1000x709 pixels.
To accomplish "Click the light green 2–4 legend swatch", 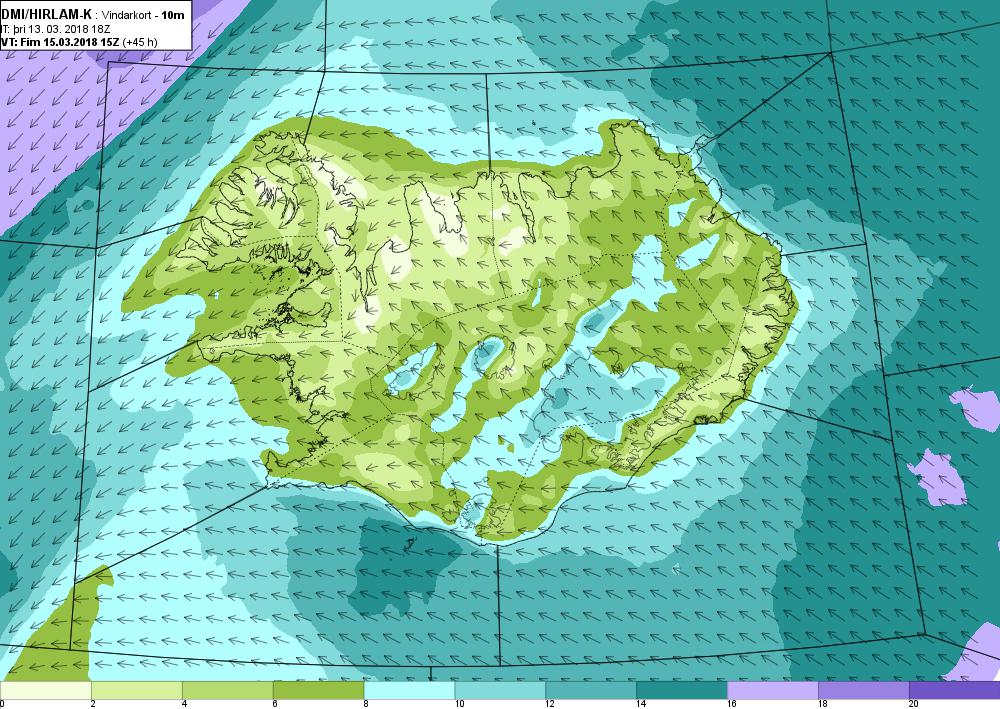I will 136,690.
